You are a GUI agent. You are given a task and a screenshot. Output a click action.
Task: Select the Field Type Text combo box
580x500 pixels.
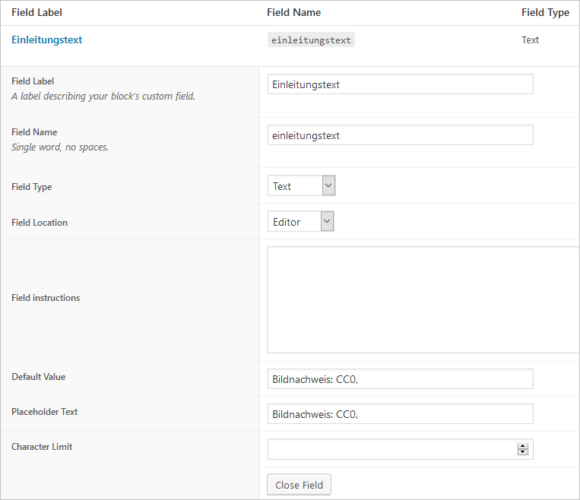pos(301,185)
